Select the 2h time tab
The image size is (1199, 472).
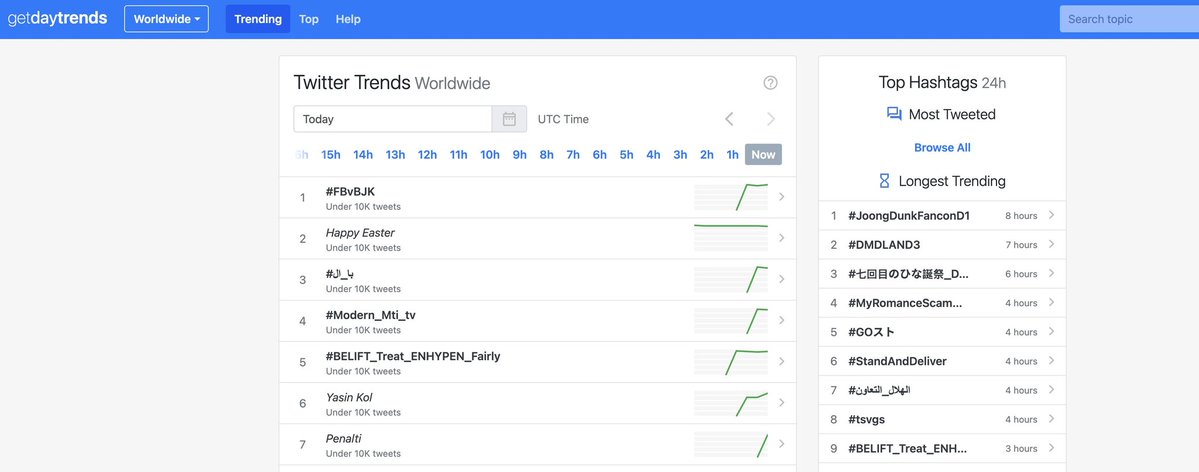point(707,155)
